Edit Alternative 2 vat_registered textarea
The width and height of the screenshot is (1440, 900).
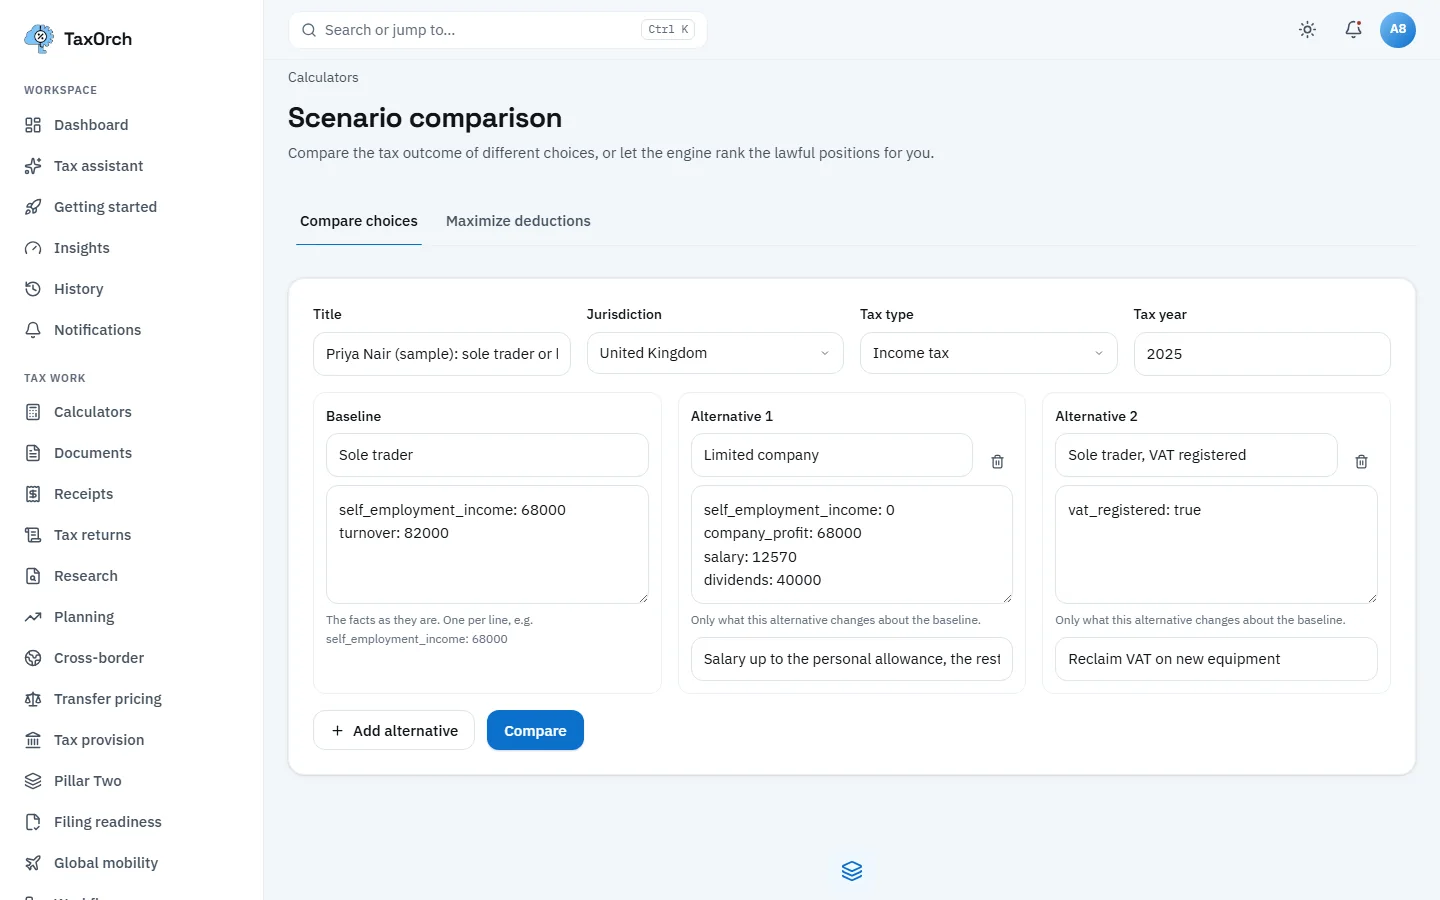(x=1216, y=545)
